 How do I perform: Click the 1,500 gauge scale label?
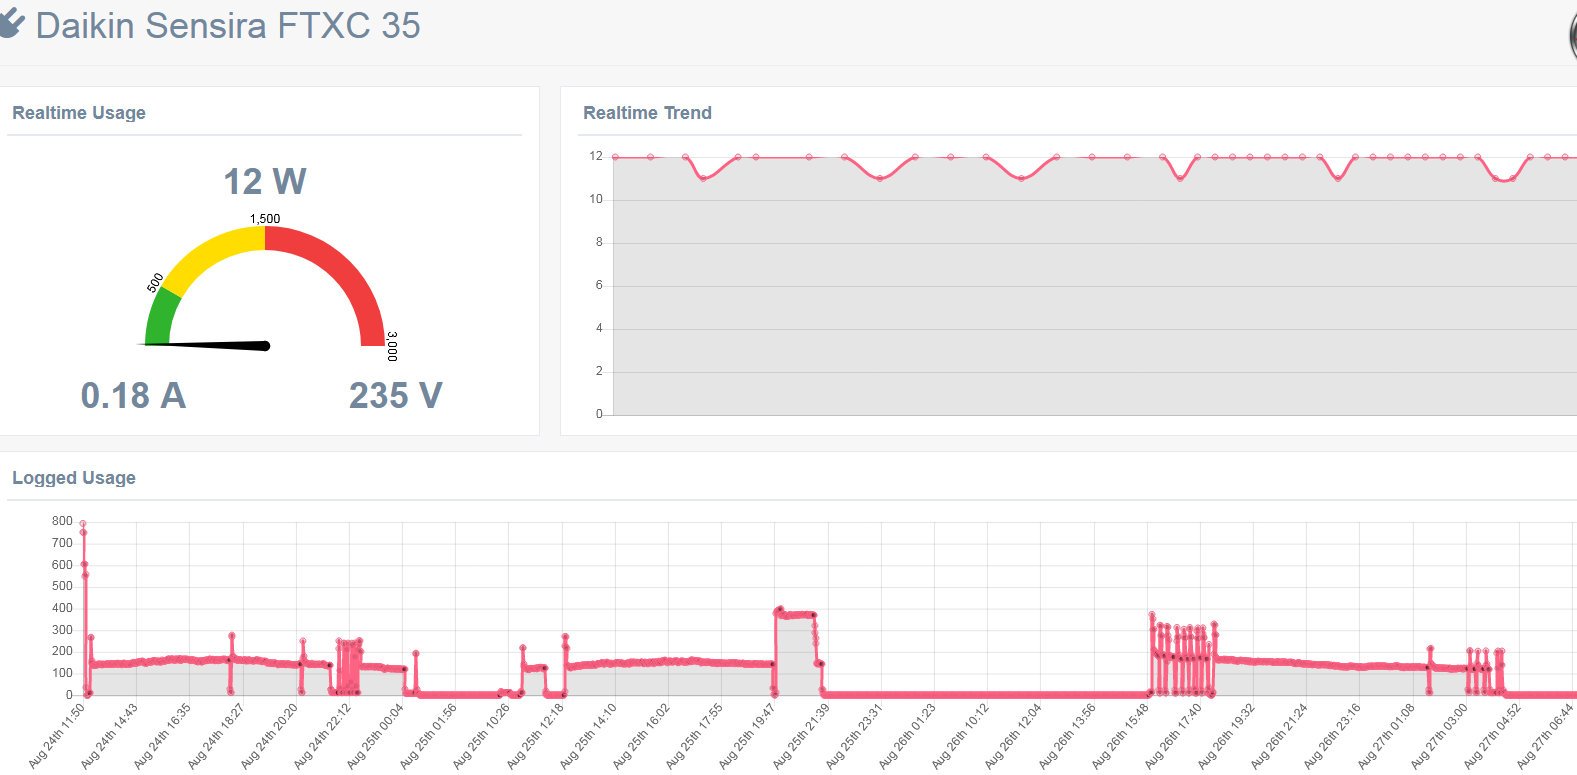(265, 218)
